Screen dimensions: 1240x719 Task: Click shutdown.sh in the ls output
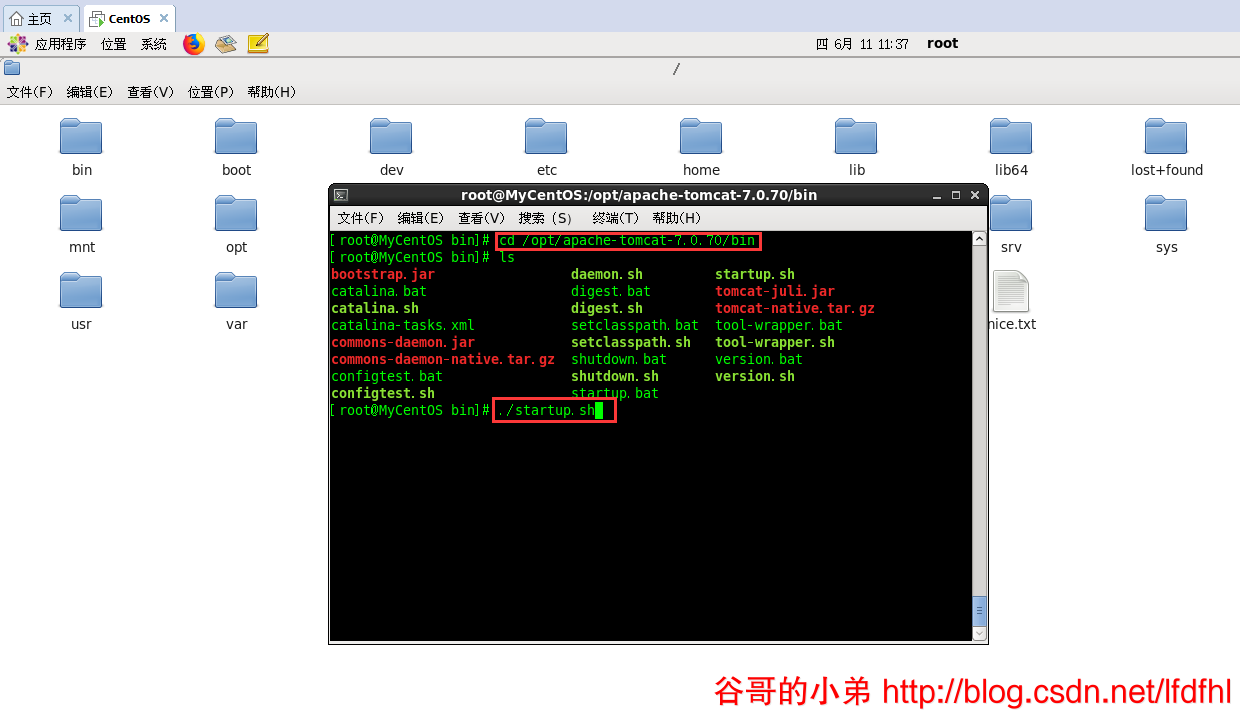615,376
